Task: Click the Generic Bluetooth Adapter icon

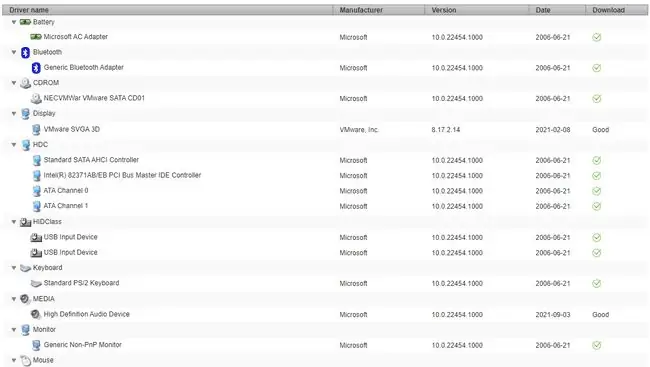Action: point(36,68)
